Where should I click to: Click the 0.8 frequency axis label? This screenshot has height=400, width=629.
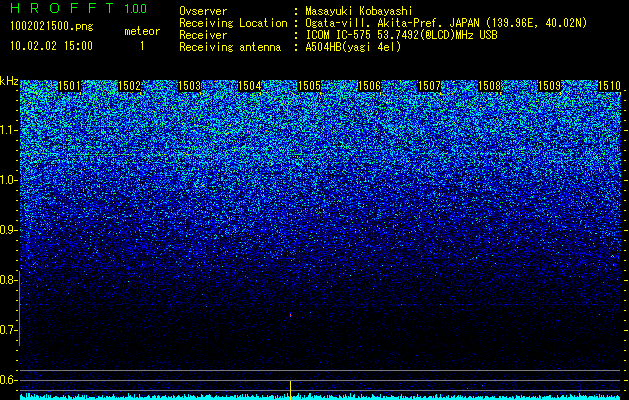(8, 280)
